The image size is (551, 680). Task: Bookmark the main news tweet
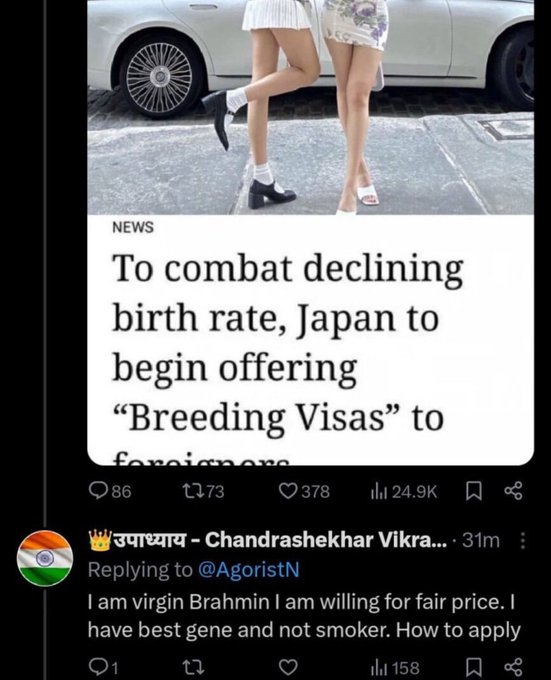coord(473,492)
